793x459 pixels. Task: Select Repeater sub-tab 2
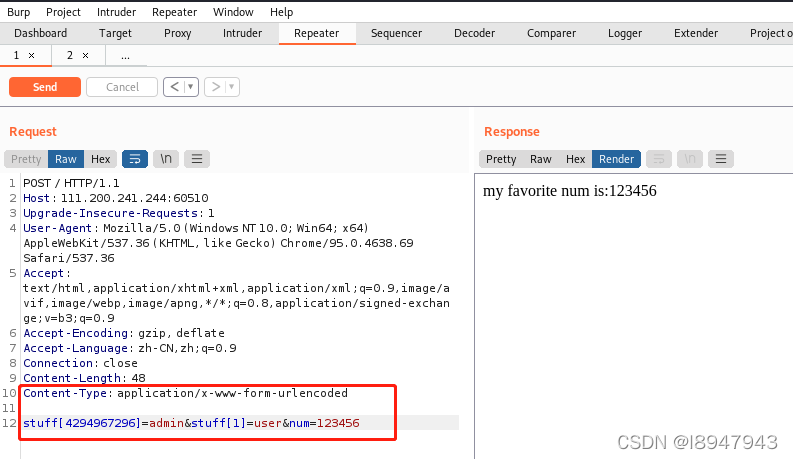70,55
